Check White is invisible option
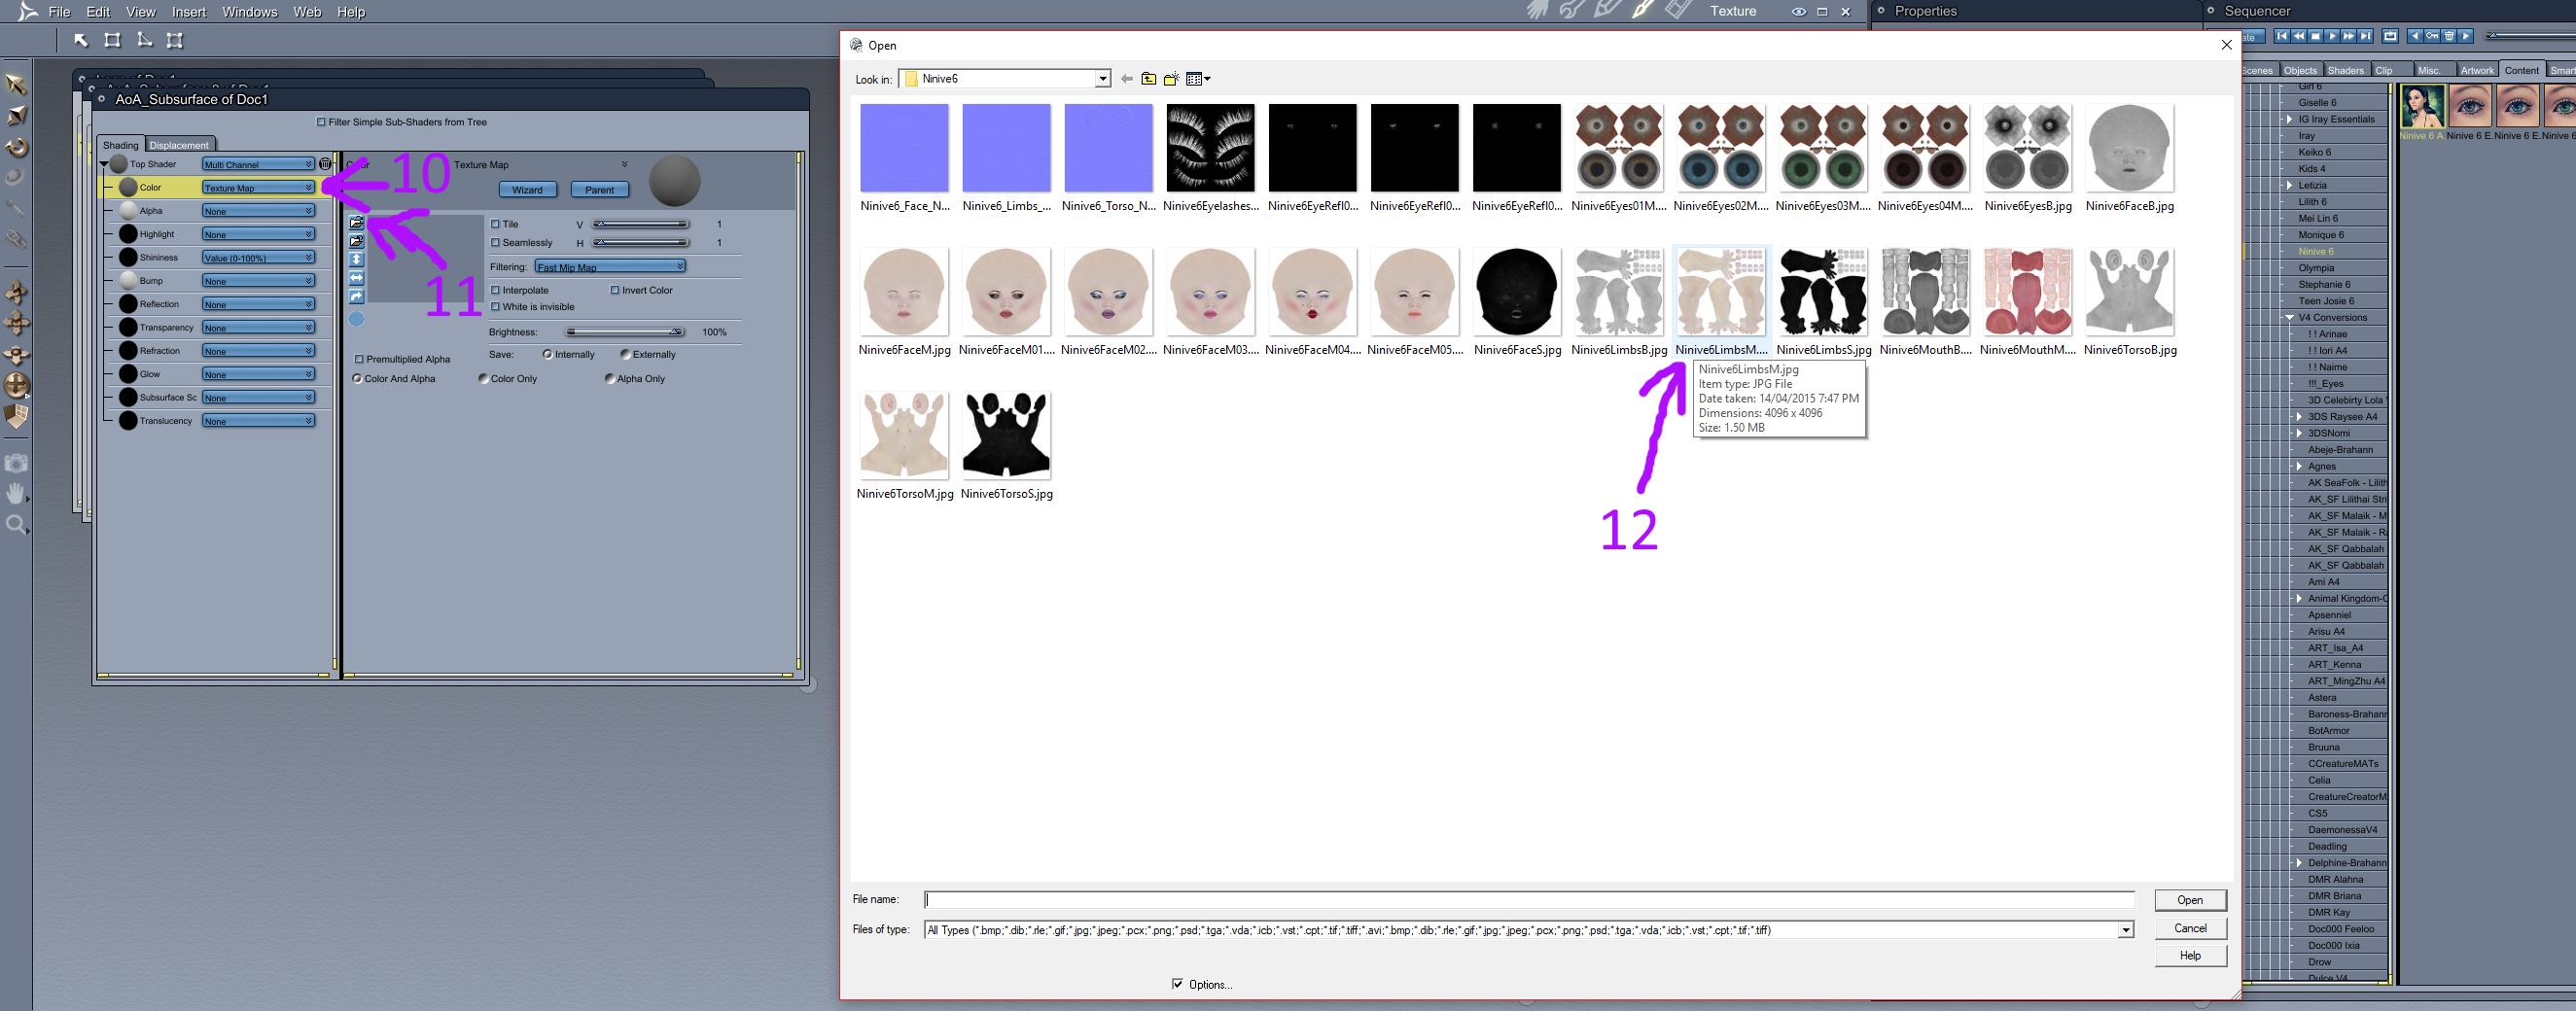Screen dimensions: 2576x1011 [495, 307]
